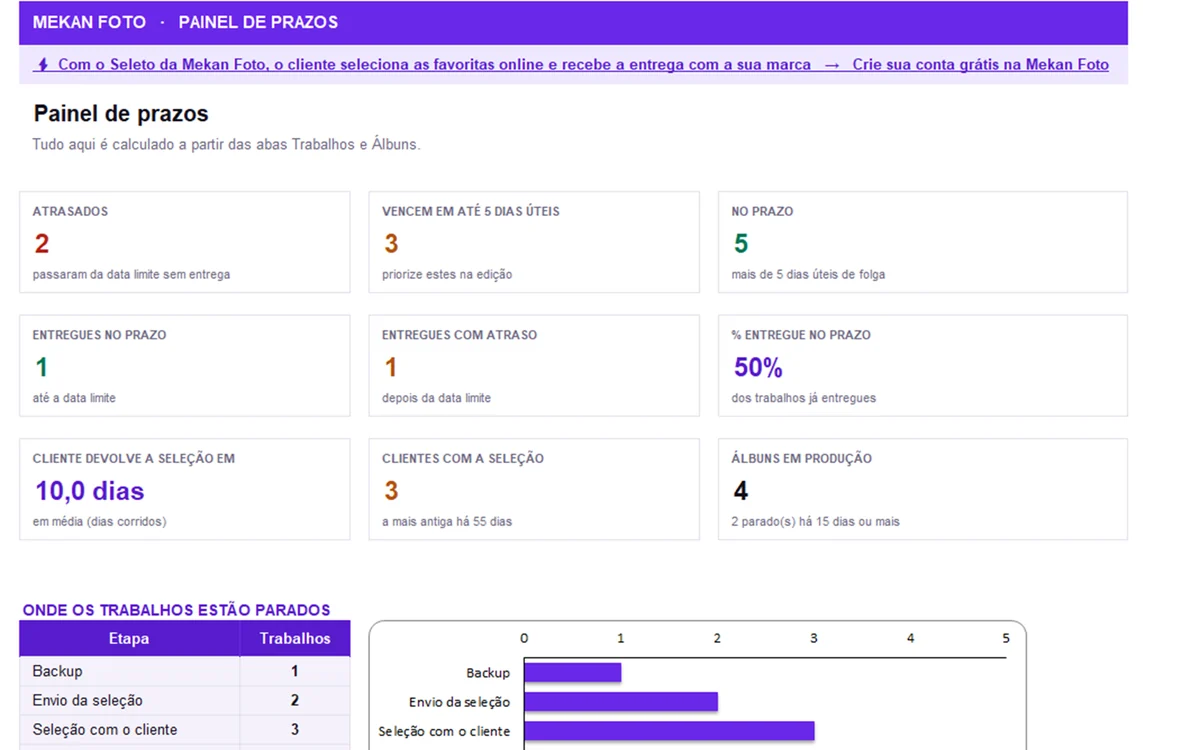Select the red value 2 under Atrasados
The width and height of the screenshot is (1200, 750).
coord(42,243)
